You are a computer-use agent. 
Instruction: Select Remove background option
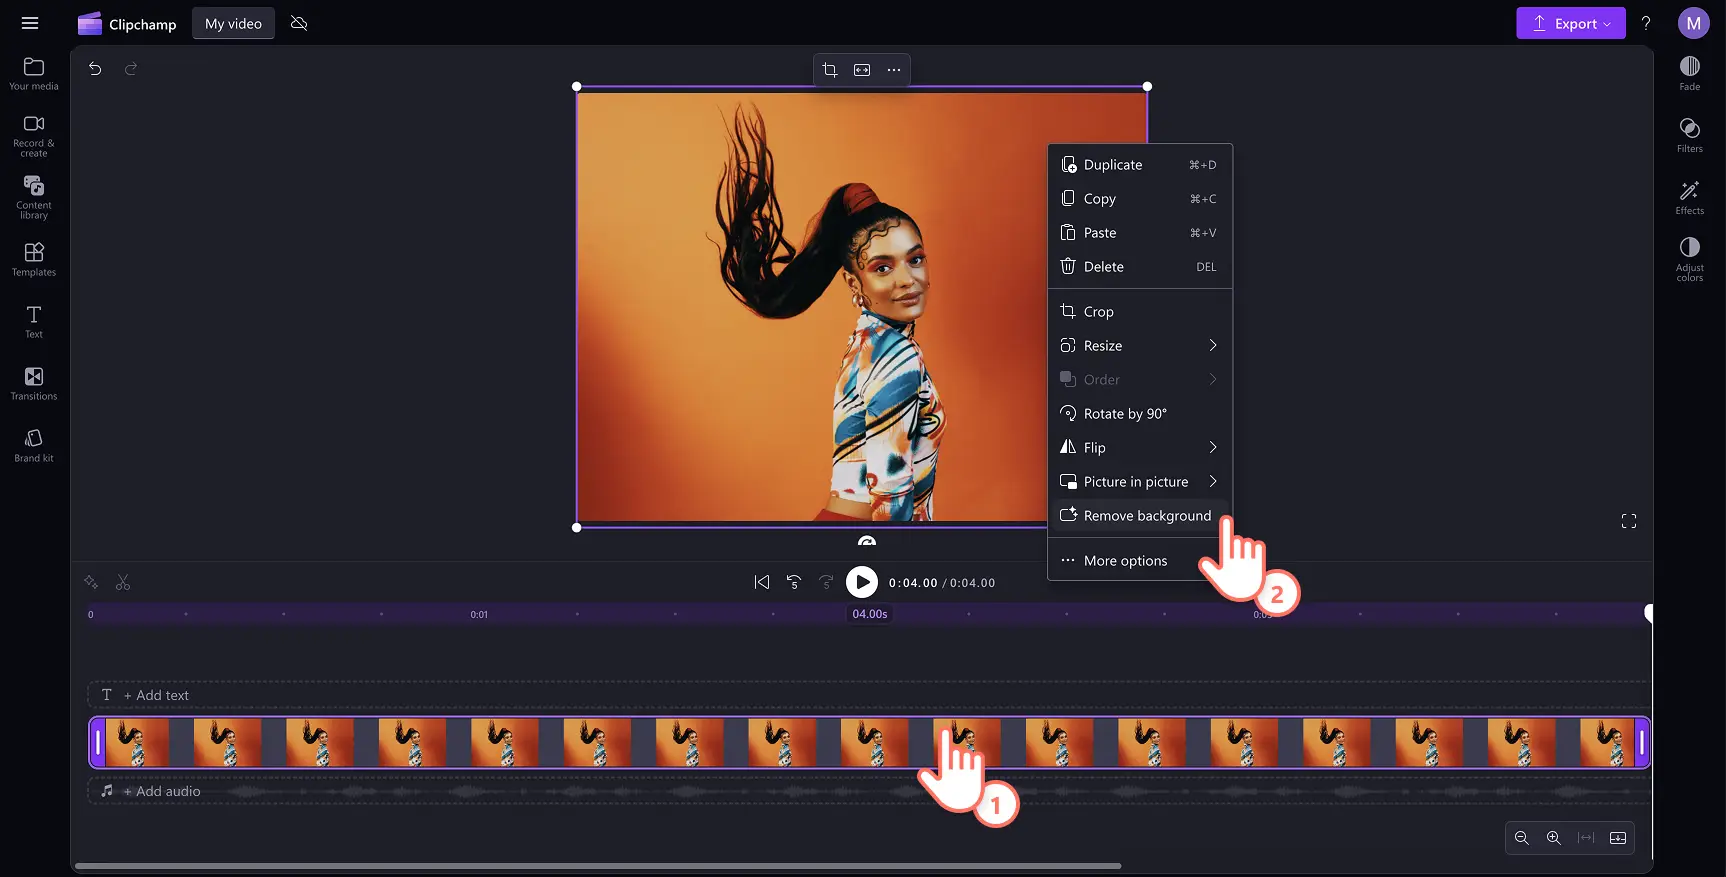(x=1140, y=516)
